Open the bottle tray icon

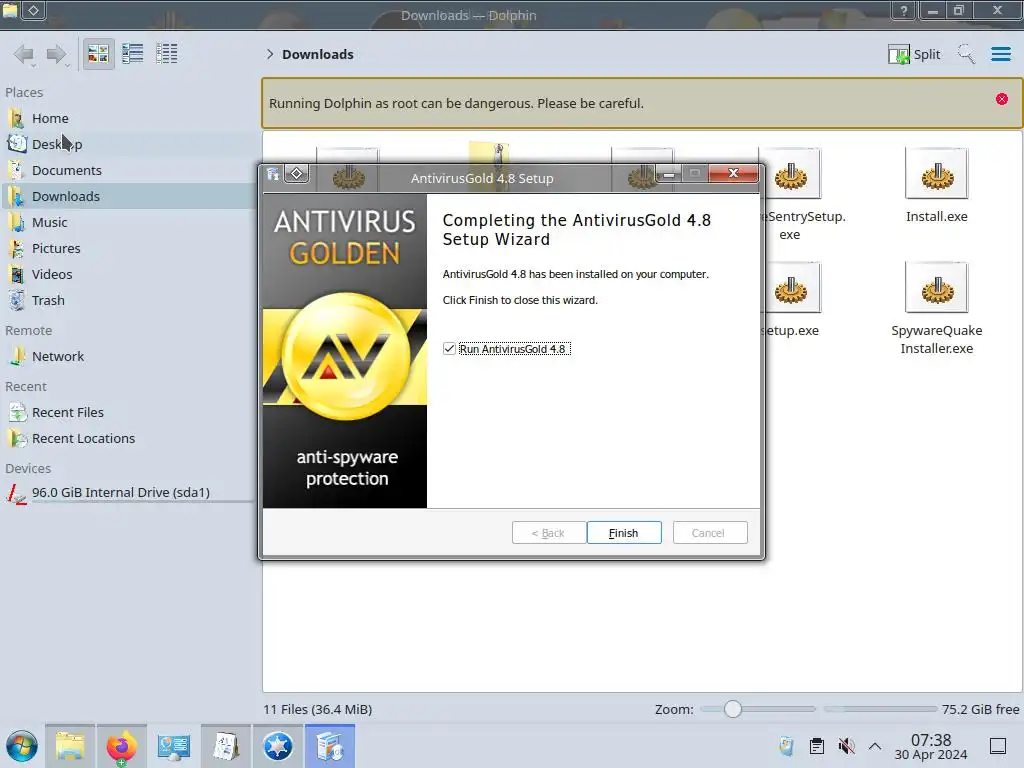coord(786,746)
